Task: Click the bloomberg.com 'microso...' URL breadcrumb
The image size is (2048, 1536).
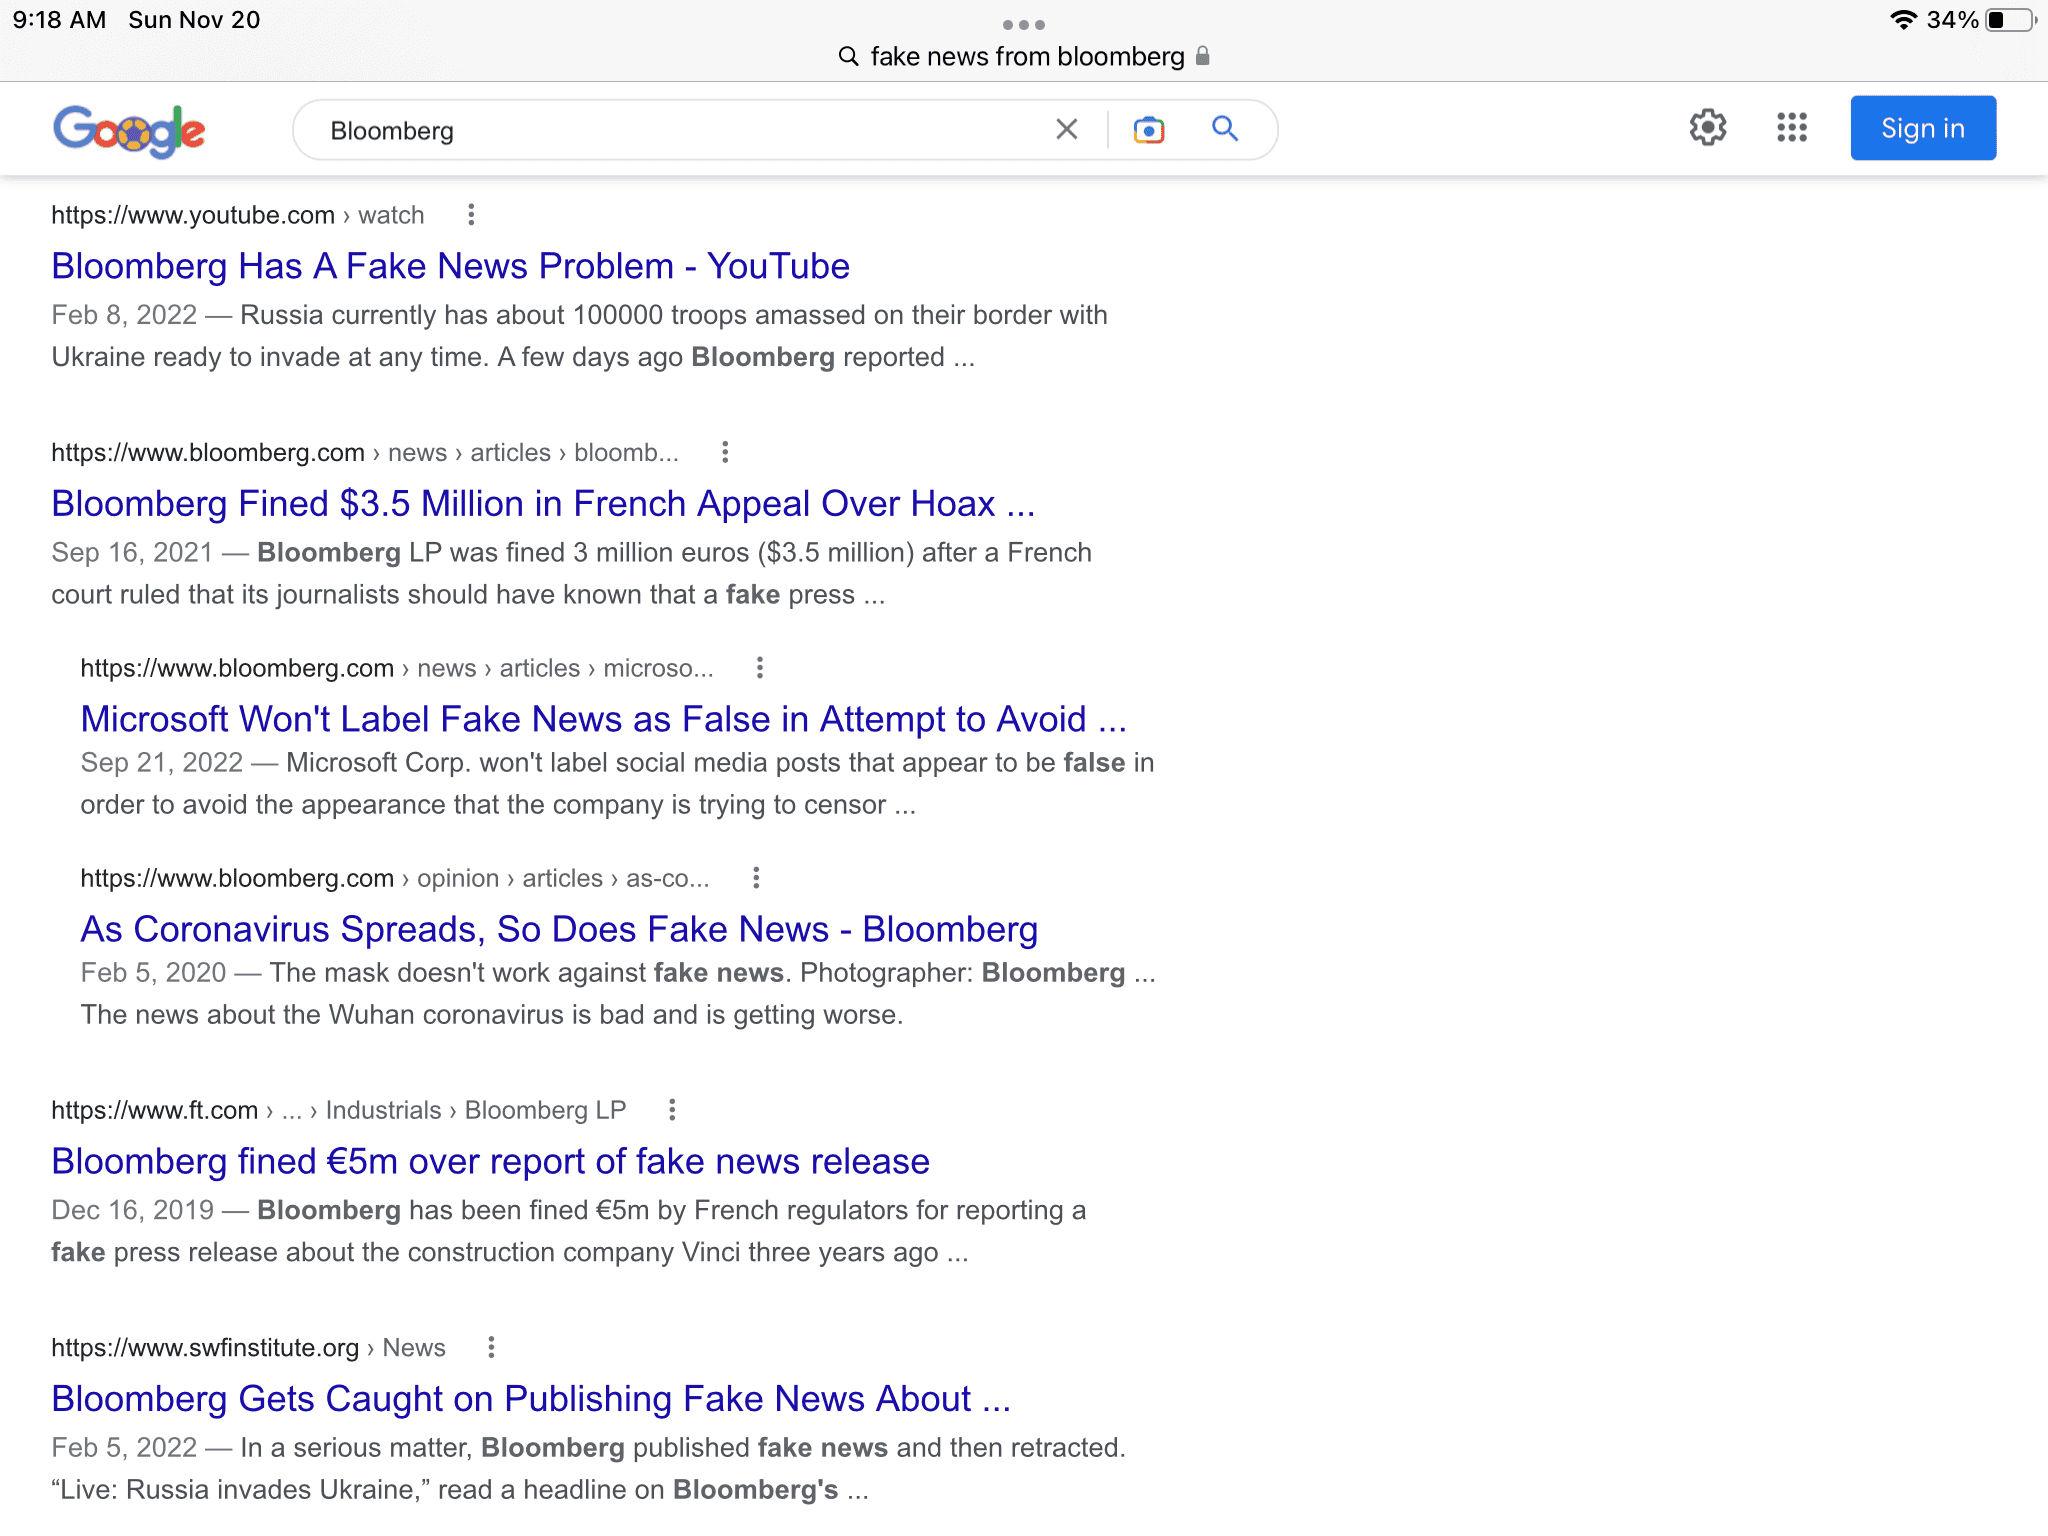Action: click(397, 668)
